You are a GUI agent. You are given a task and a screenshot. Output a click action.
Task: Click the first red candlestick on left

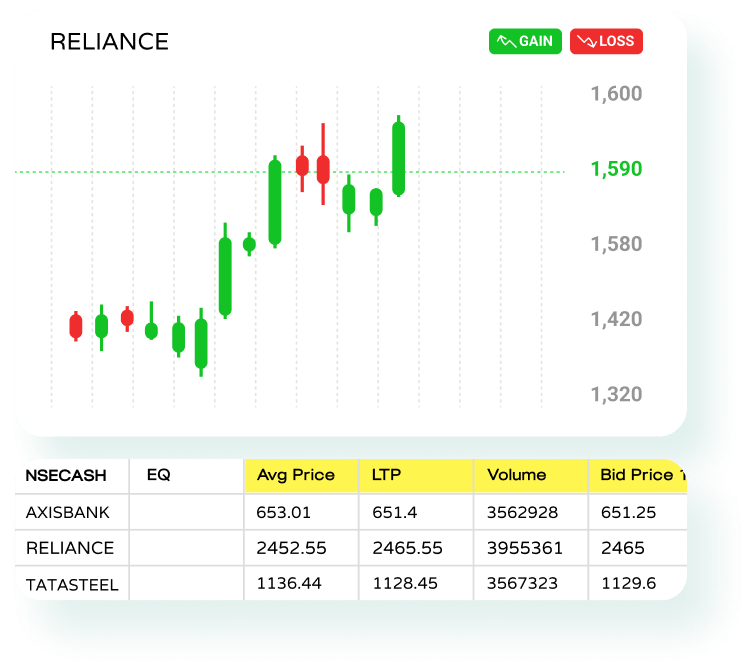tap(75, 326)
